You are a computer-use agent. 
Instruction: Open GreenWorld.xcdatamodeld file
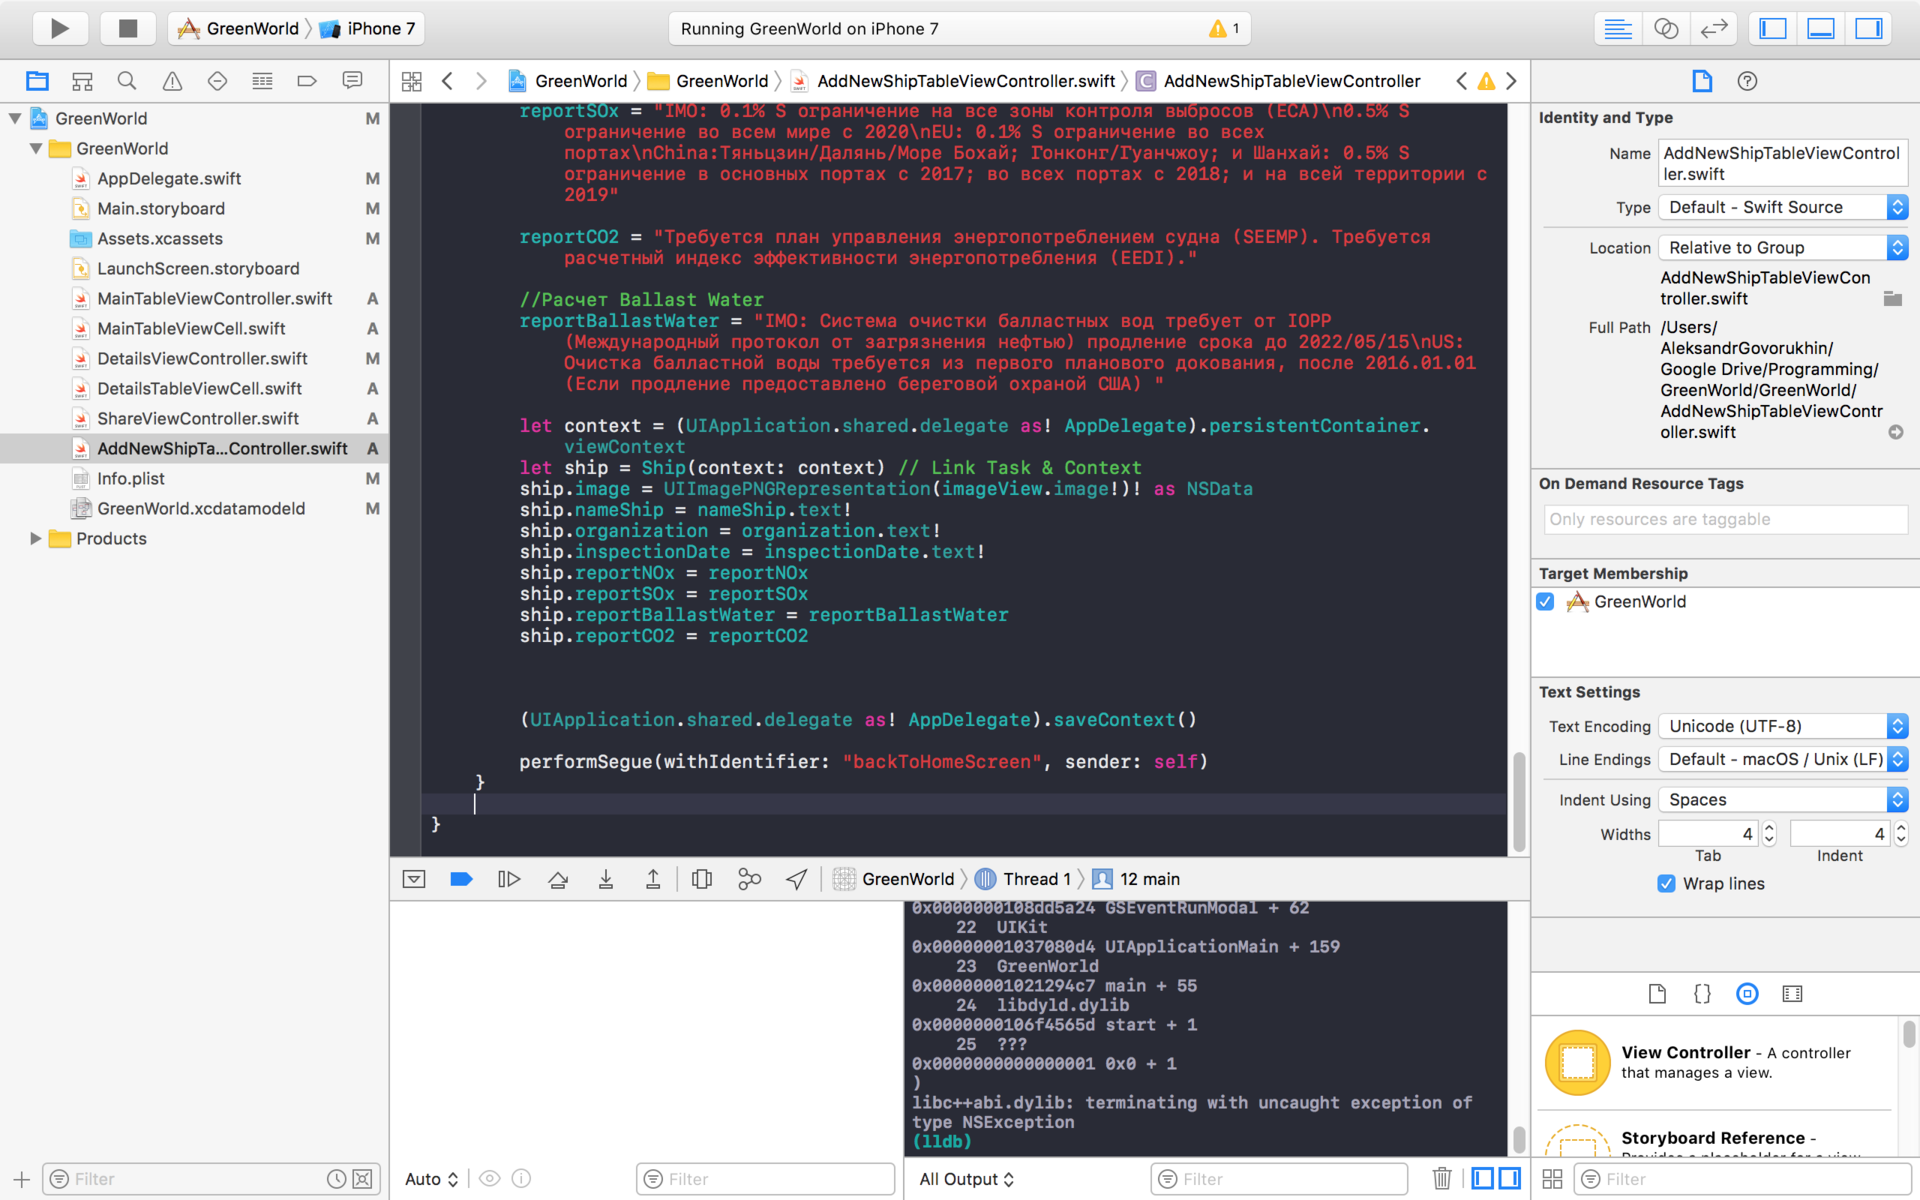200,508
